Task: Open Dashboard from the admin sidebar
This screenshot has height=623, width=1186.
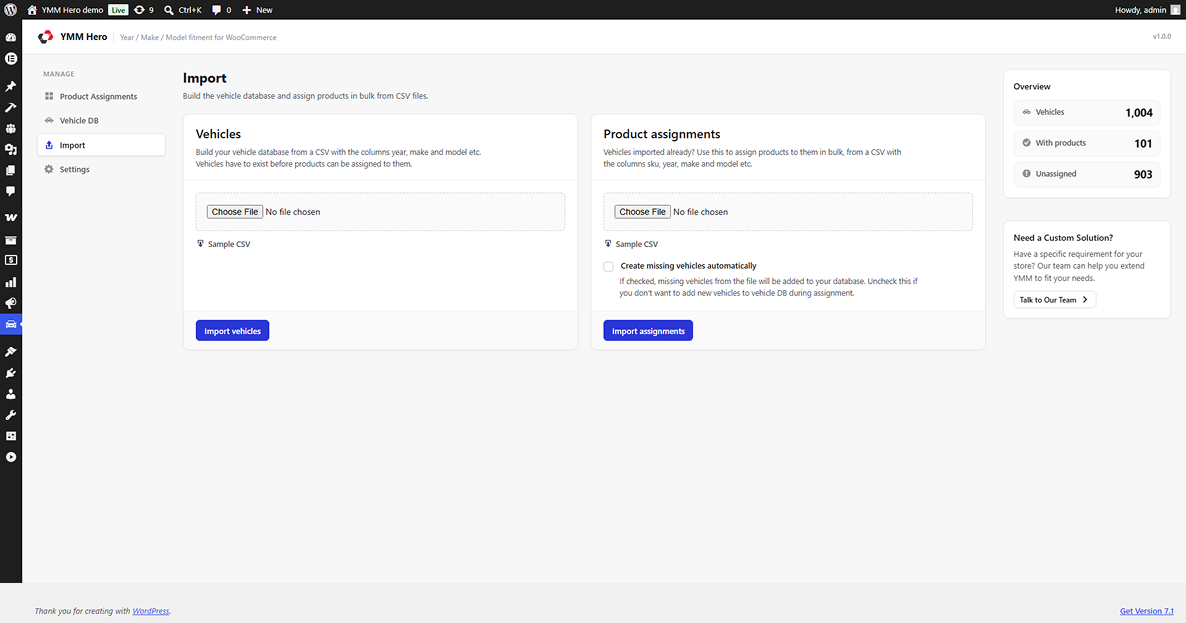Action: tap(11, 37)
